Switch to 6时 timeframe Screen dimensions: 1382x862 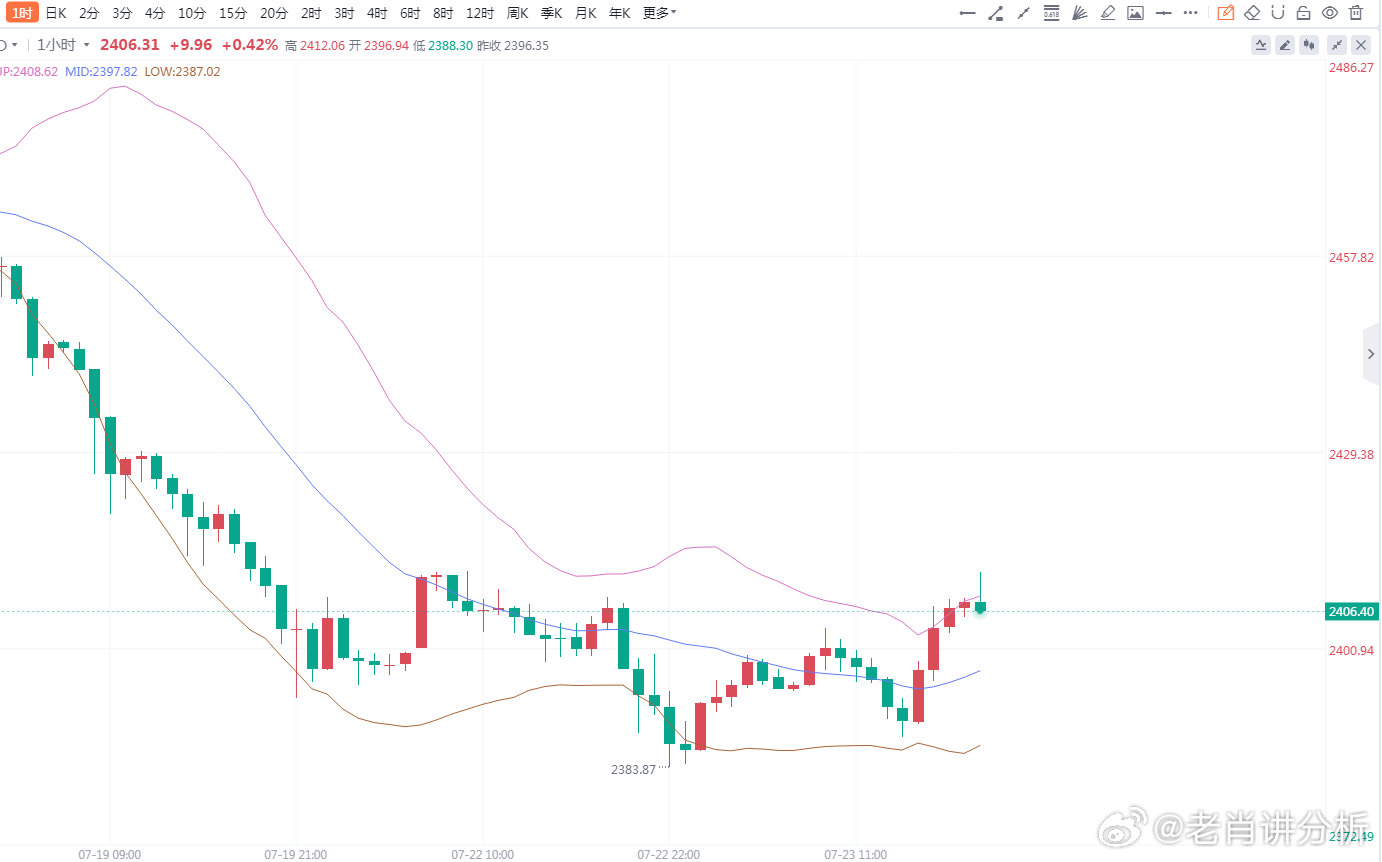tap(410, 13)
